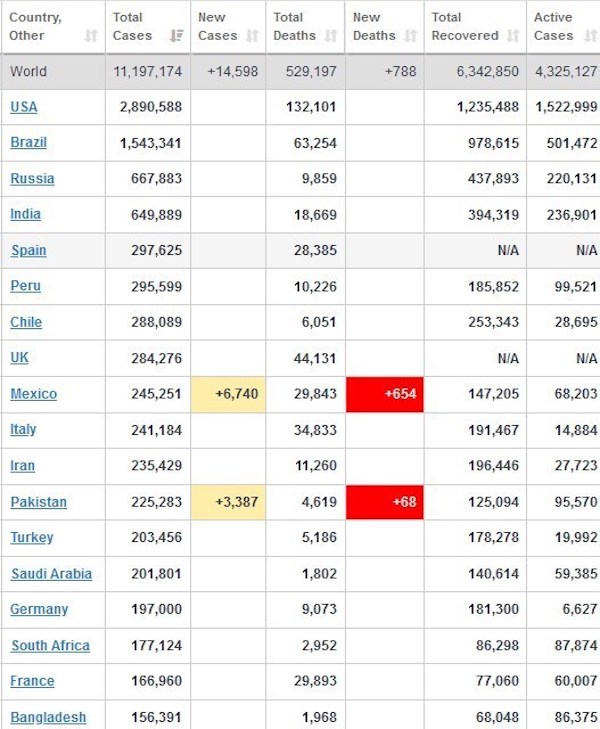
Task: Open the Pakistan country link
Action: [39, 502]
